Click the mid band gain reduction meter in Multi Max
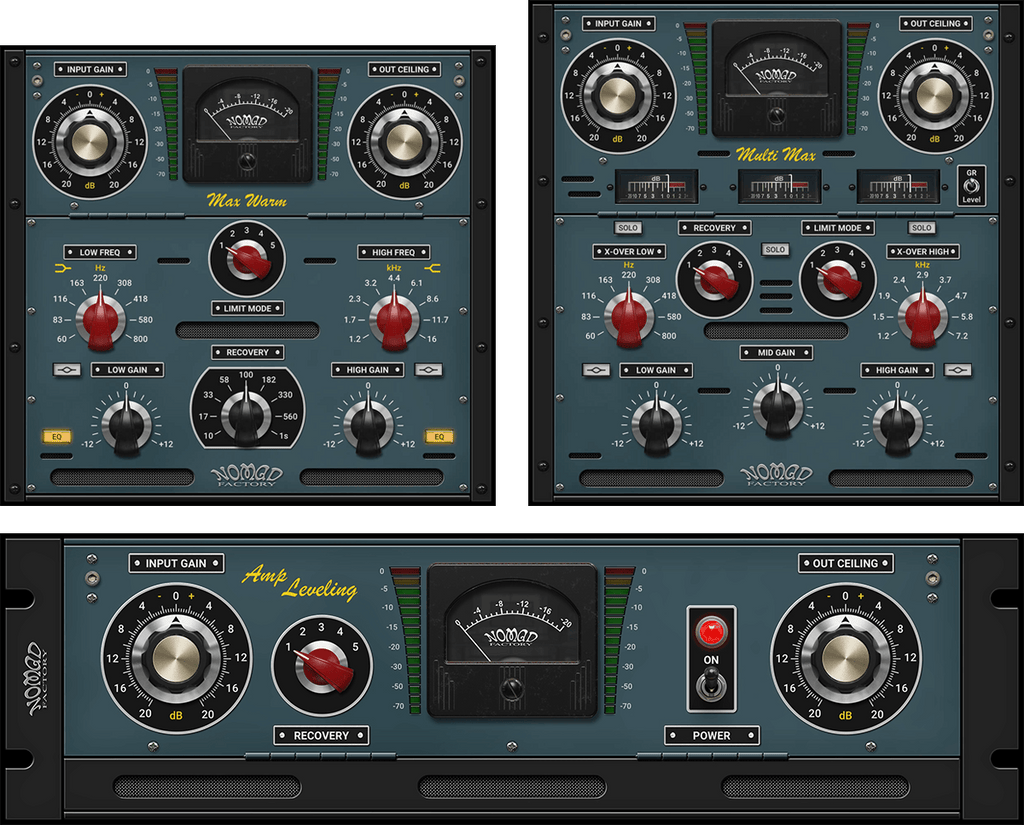 [x=779, y=187]
